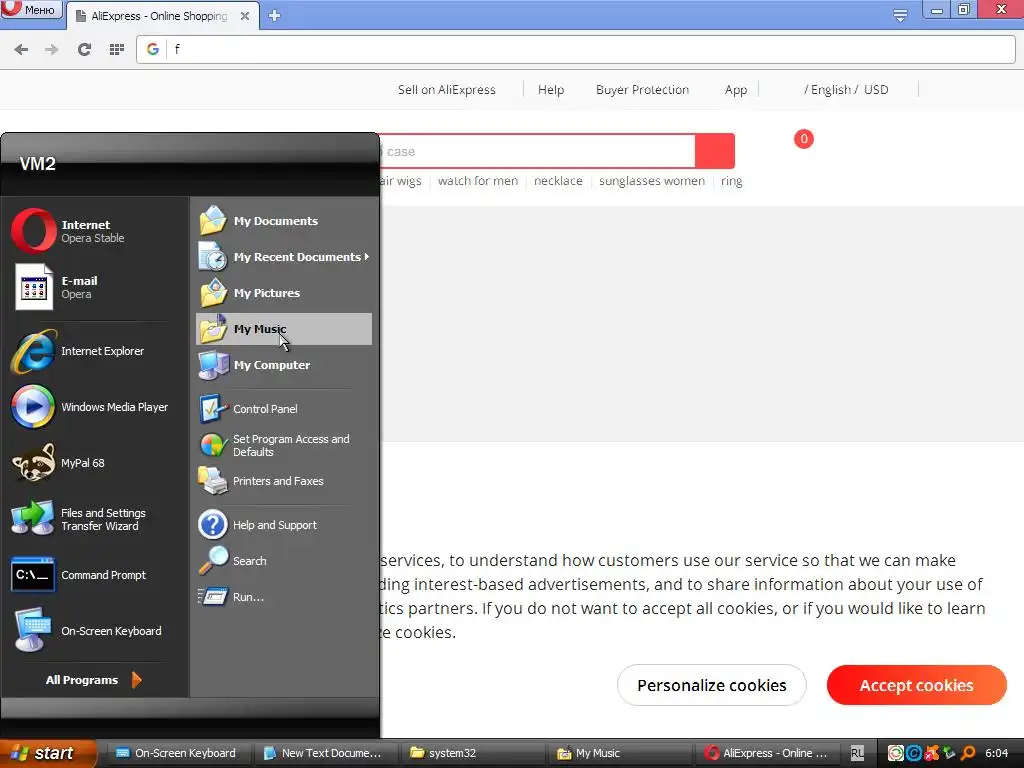
Task: Go back in browser history
Action: click(21, 49)
